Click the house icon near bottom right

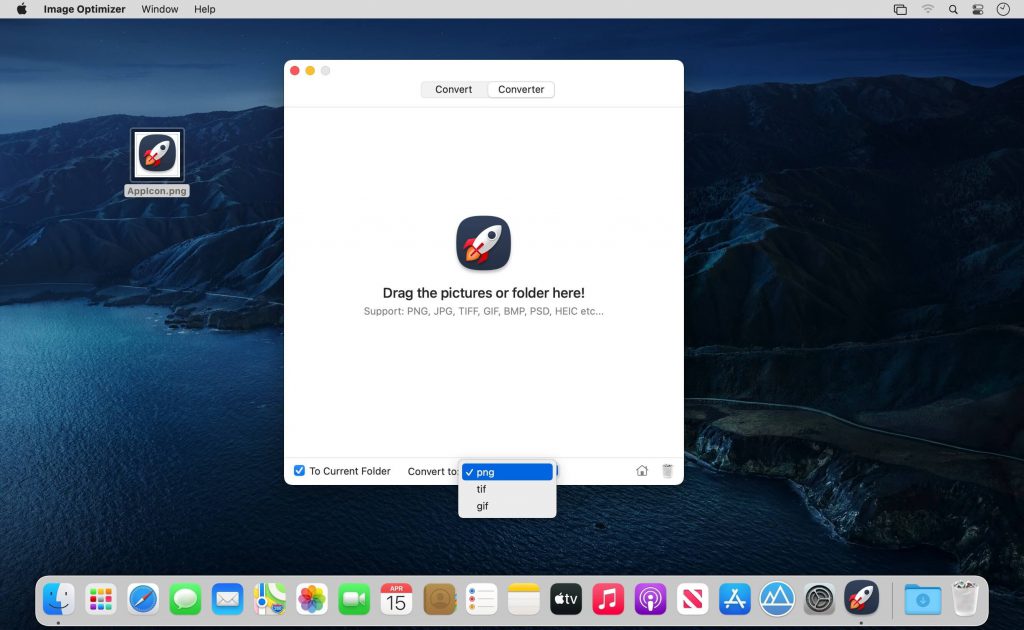[x=641, y=470]
